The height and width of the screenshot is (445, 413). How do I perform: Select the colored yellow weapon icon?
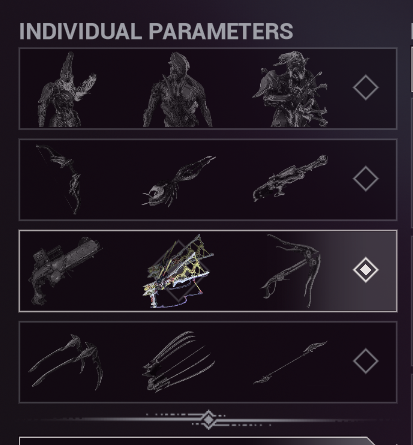tap(178, 271)
